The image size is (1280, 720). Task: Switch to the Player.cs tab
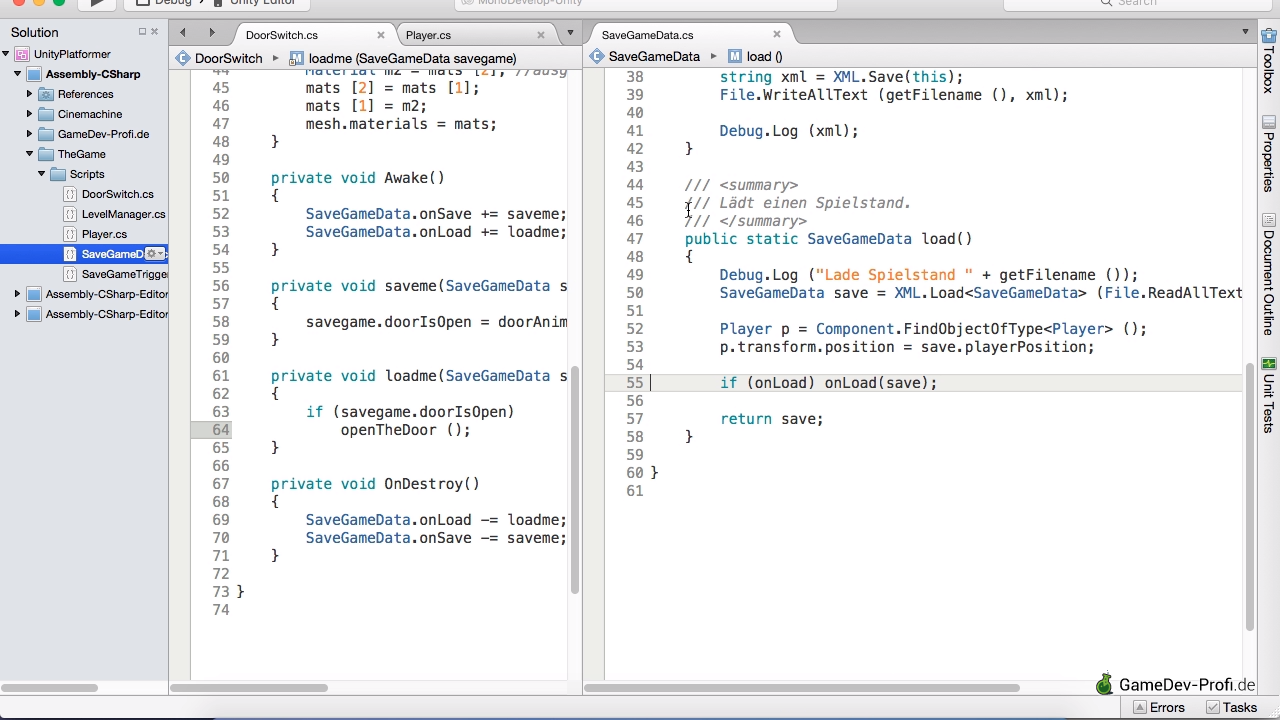click(x=428, y=35)
